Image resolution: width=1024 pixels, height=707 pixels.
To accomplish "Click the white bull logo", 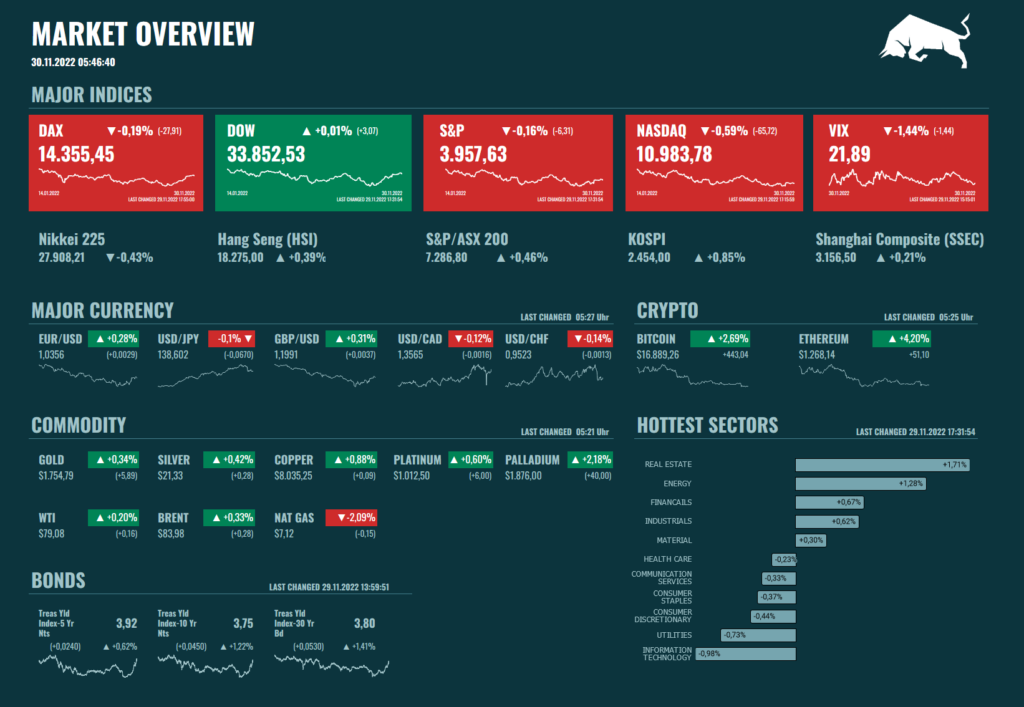I will tap(925, 40).
